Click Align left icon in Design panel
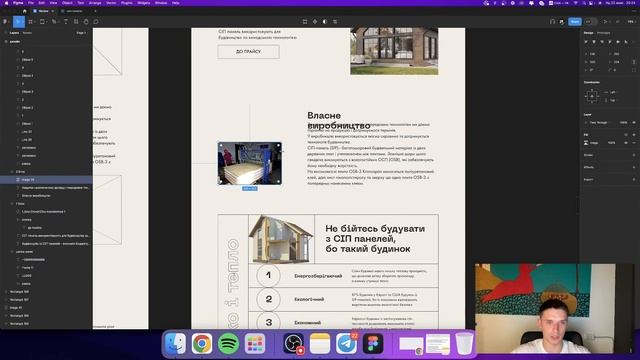640x360 pixels. click(x=586, y=42)
